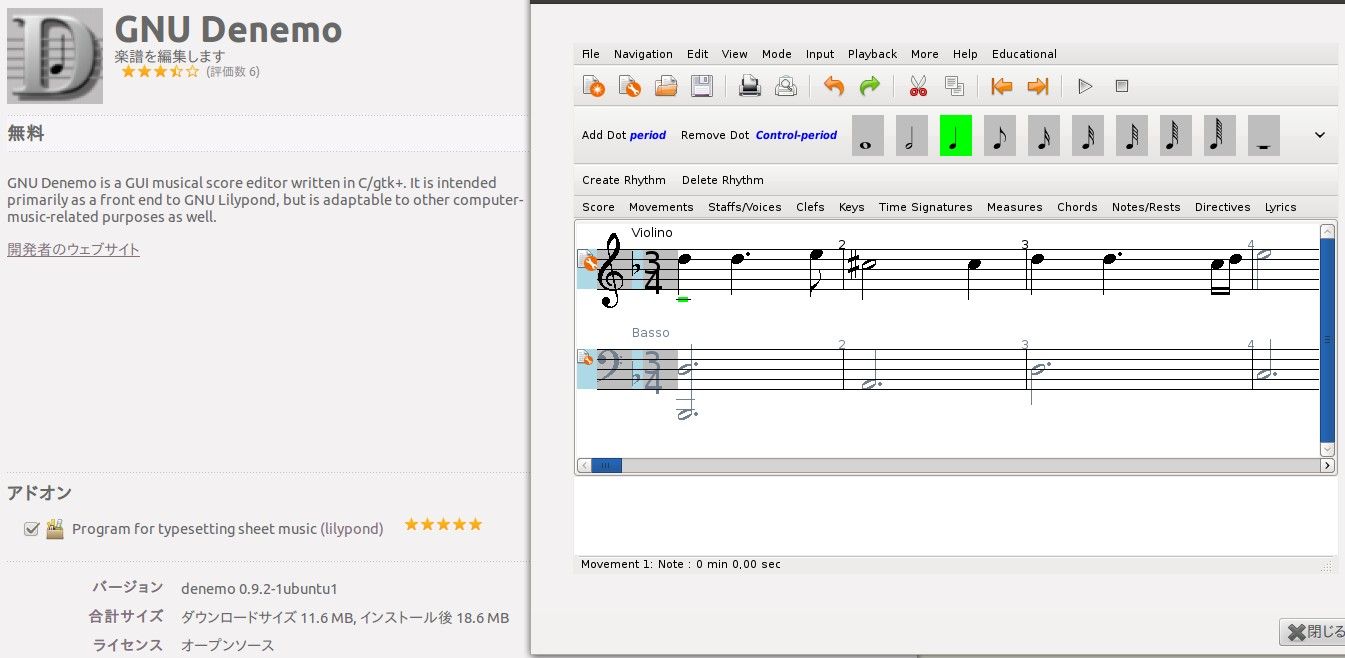Click Create Rhythm
The height and width of the screenshot is (658, 1345).
pyautogui.click(x=624, y=180)
